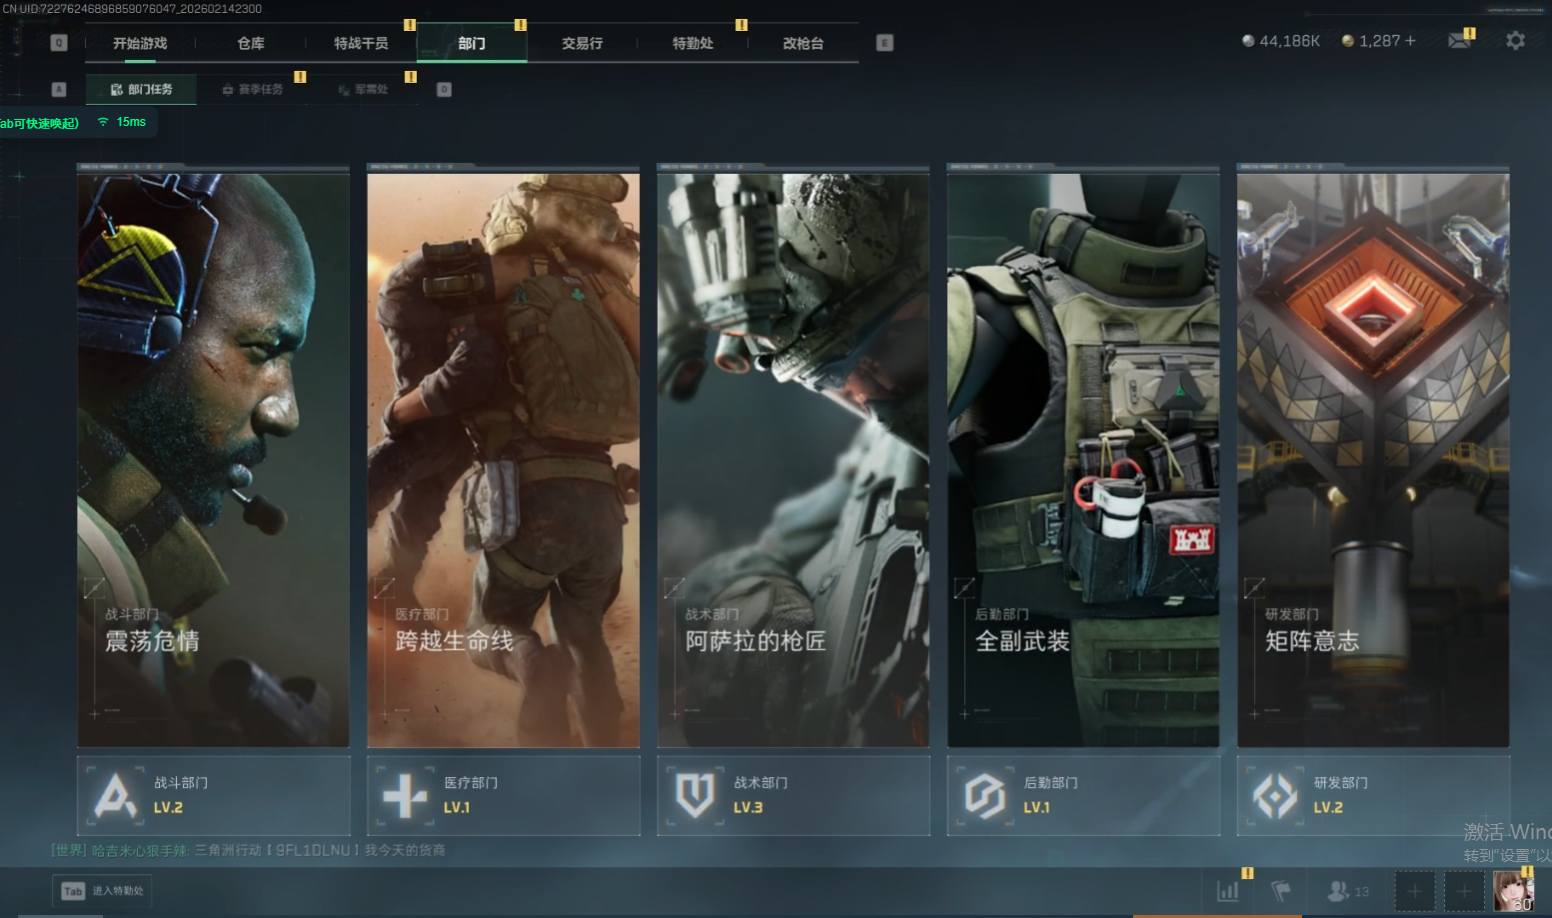Select the 后勤部门 LV.1 level label
Screen dimensions: 1552x918
point(1037,808)
